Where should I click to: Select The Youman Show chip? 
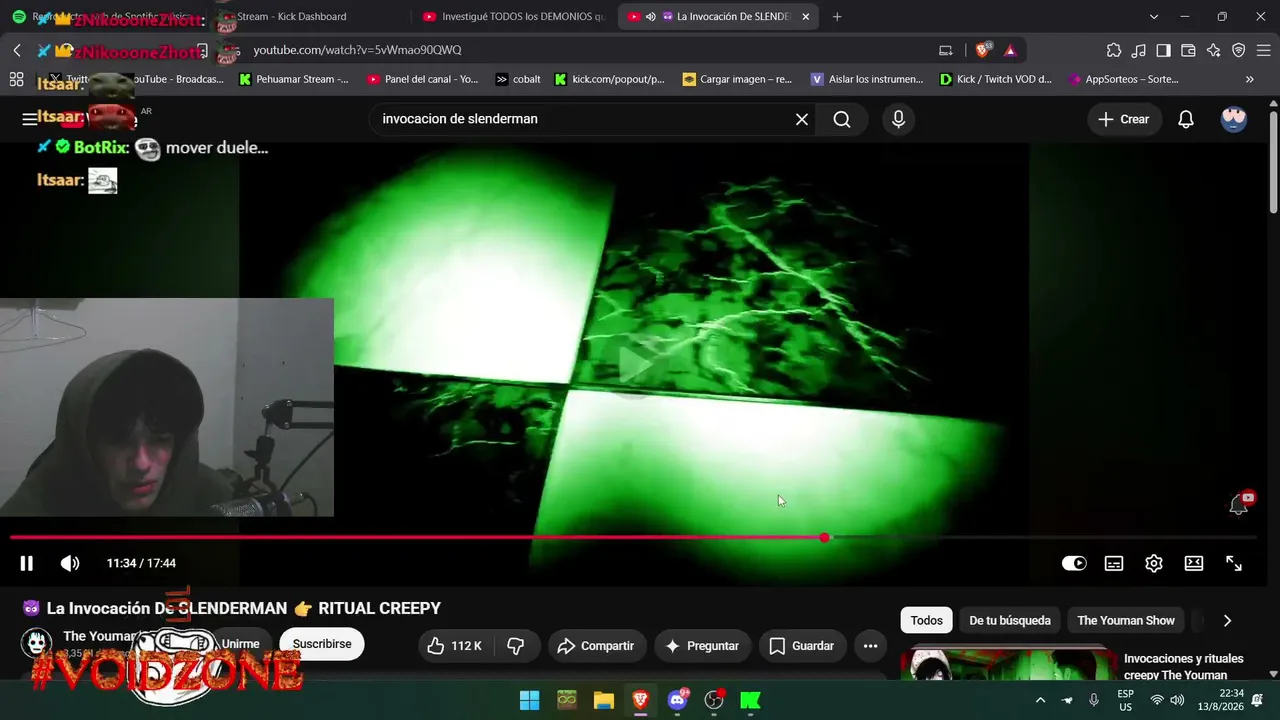coord(1126,620)
